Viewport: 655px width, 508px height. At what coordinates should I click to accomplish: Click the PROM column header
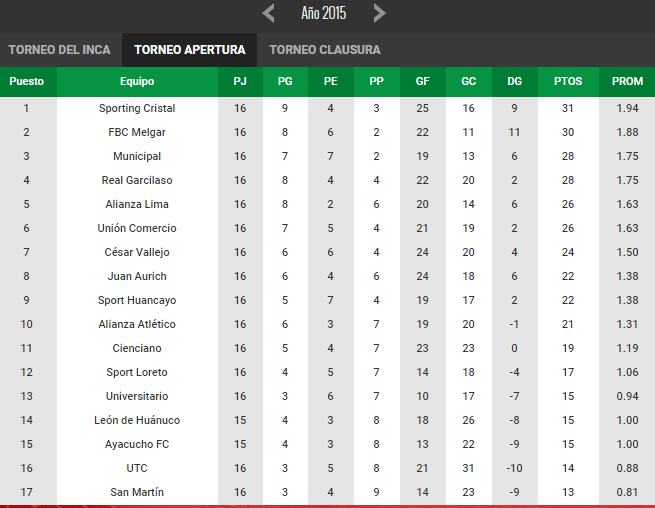coord(627,81)
